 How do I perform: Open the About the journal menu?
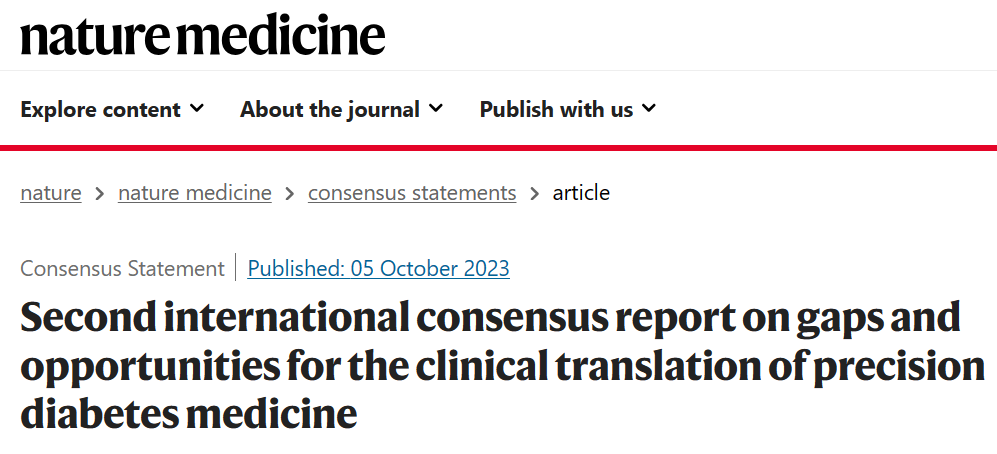point(341,109)
